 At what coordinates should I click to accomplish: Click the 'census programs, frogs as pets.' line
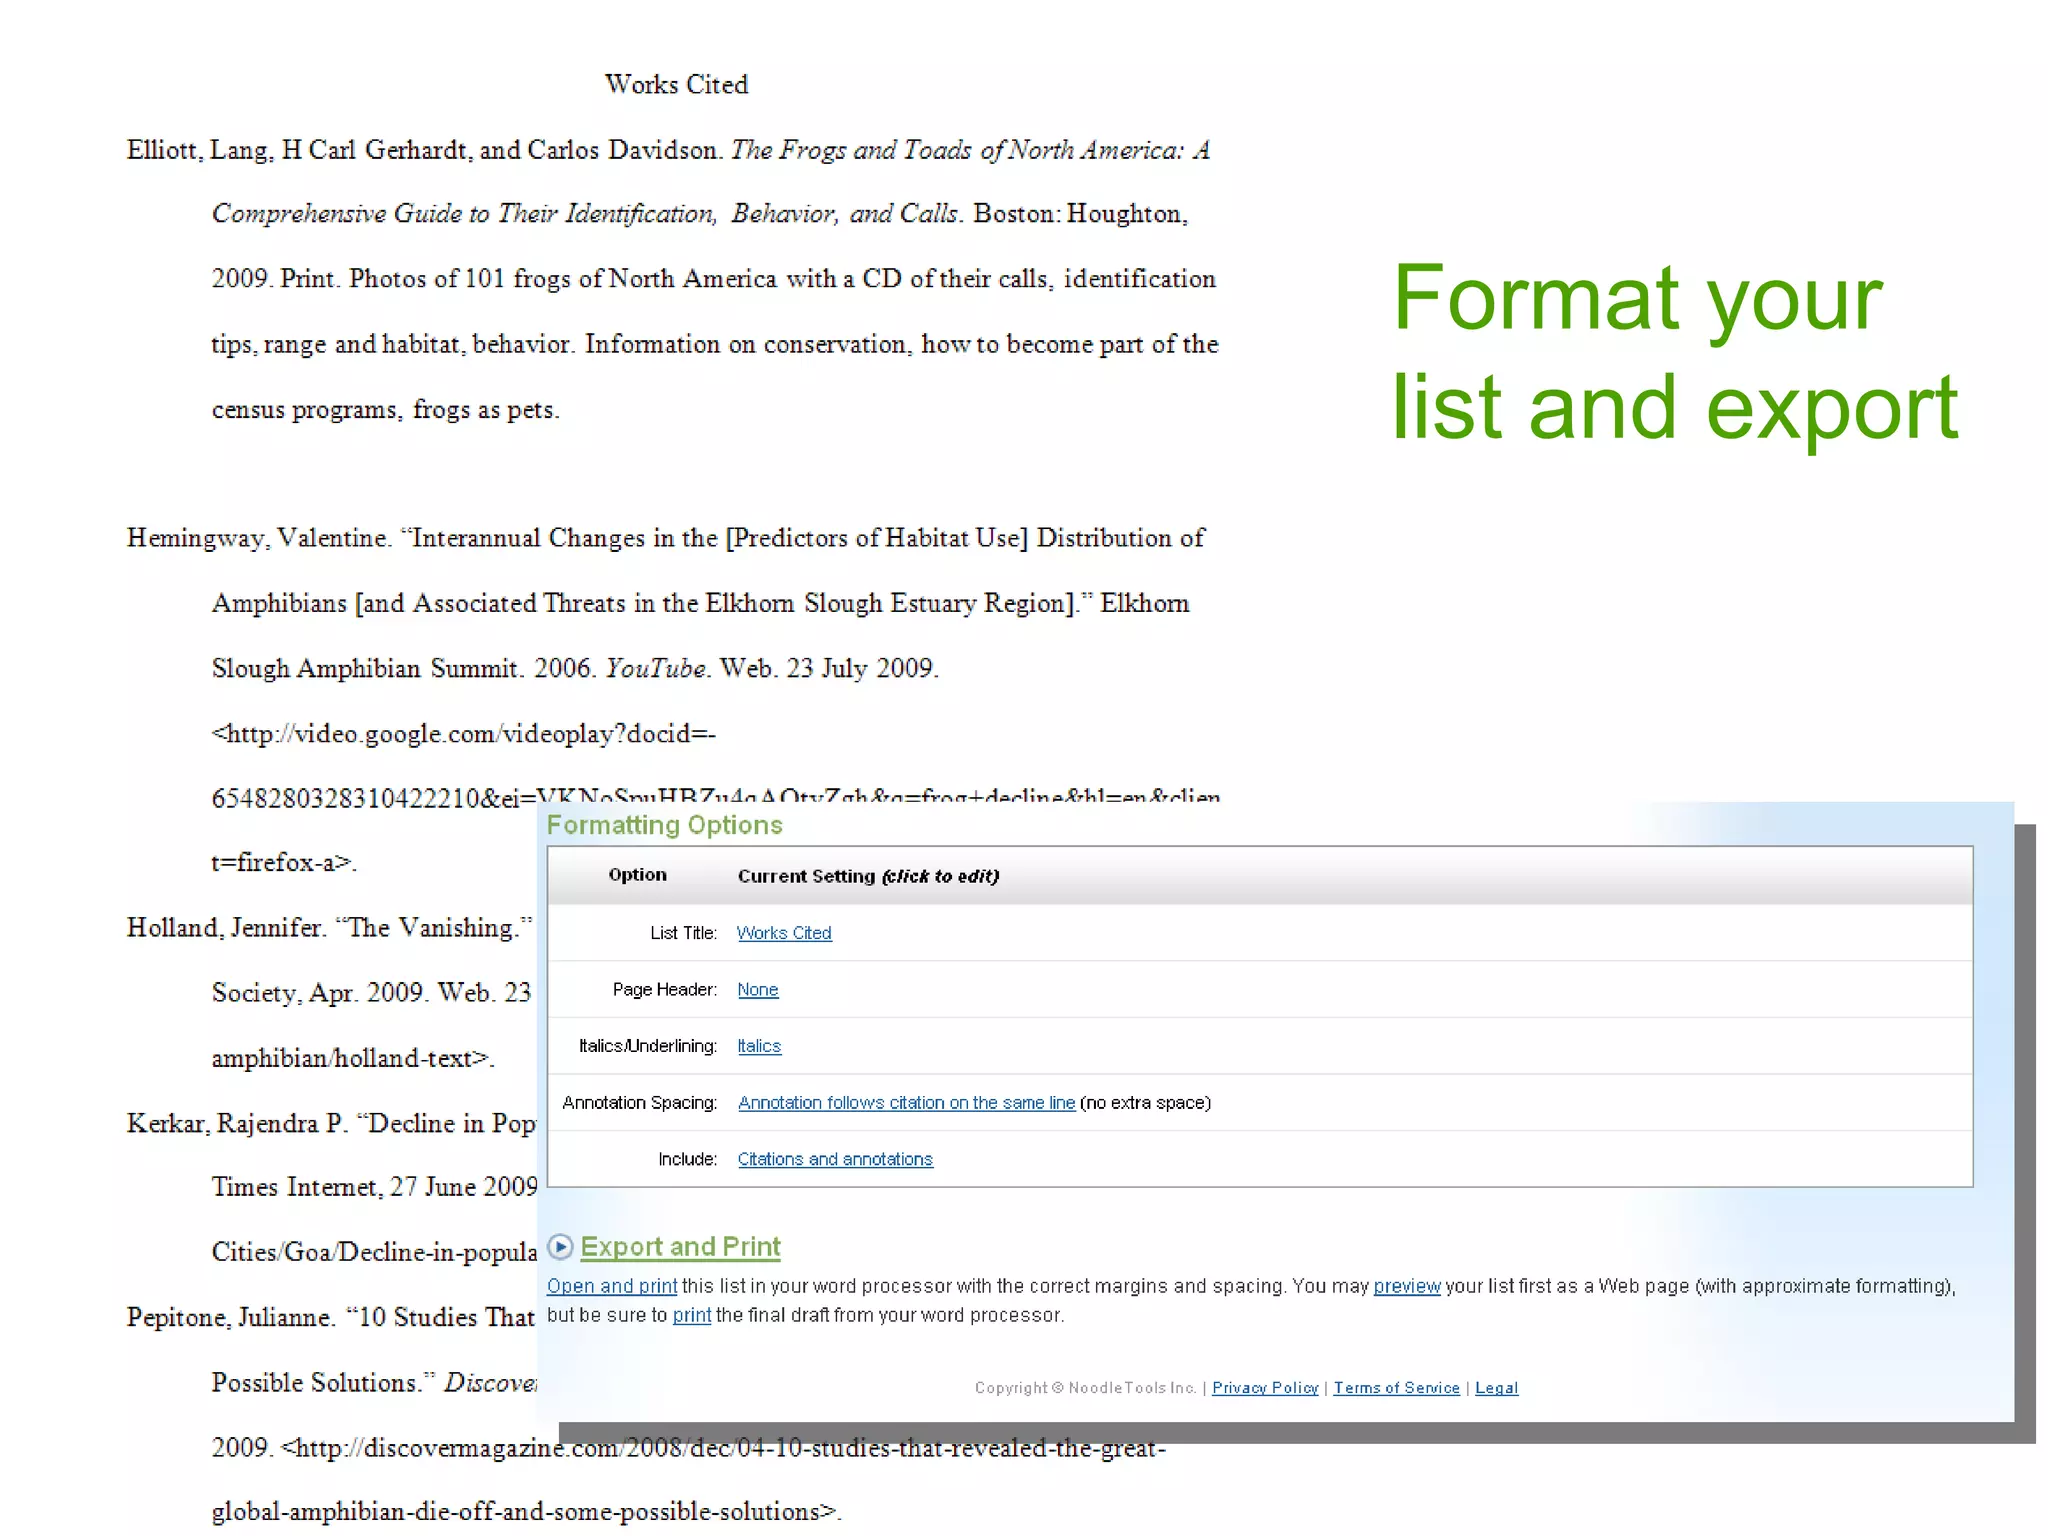pos(385,410)
